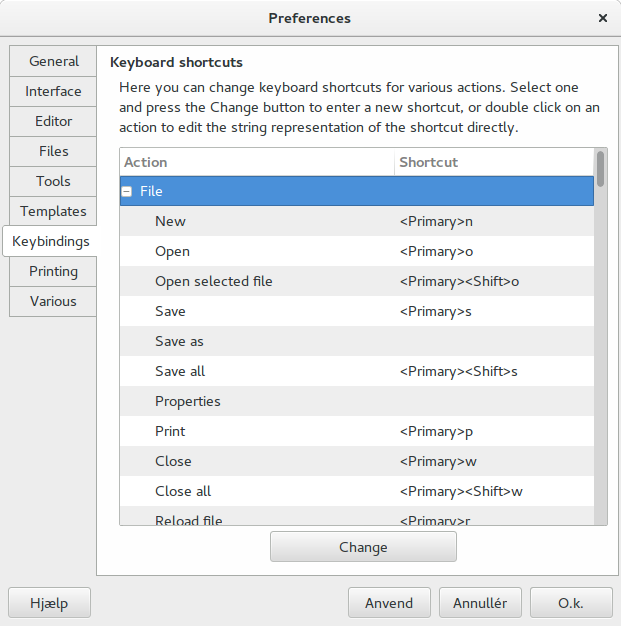Viewport: 621px width, 626px height.
Task: Open help via the Hjælp button
Action: pyautogui.click(x=50, y=603)
